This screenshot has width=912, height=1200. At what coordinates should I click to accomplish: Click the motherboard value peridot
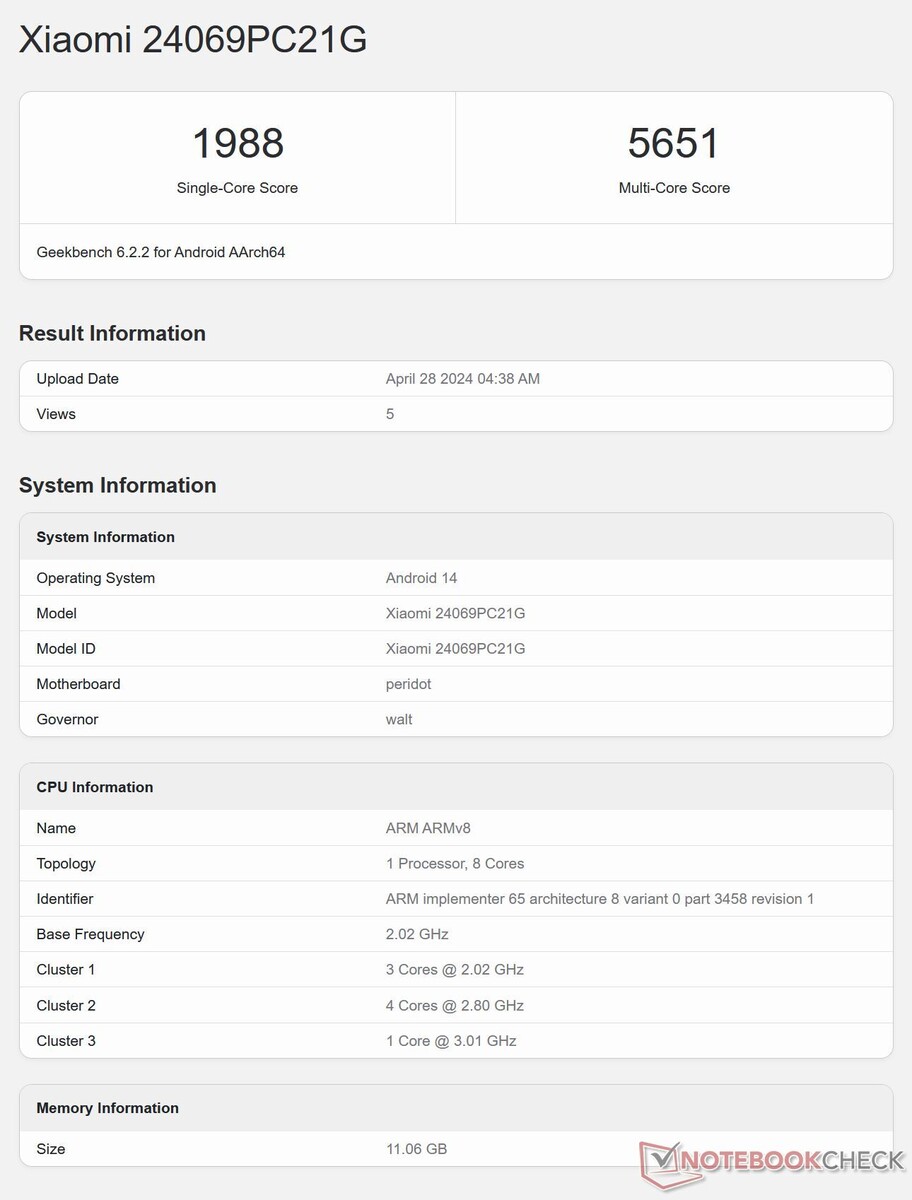(x=408, y=684)
